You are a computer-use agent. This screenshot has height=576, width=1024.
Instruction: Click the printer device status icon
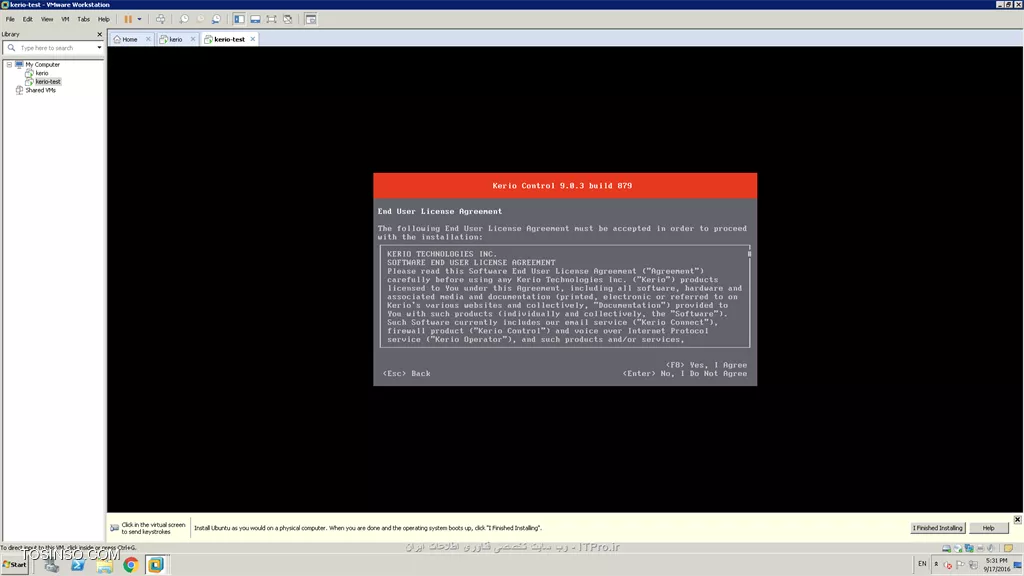980,548
